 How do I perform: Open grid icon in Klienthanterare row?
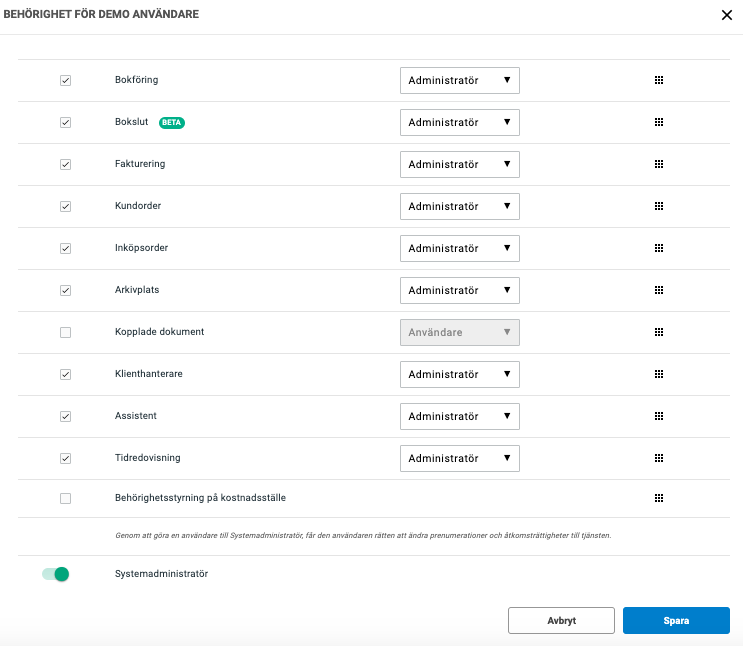click(659, 374)
